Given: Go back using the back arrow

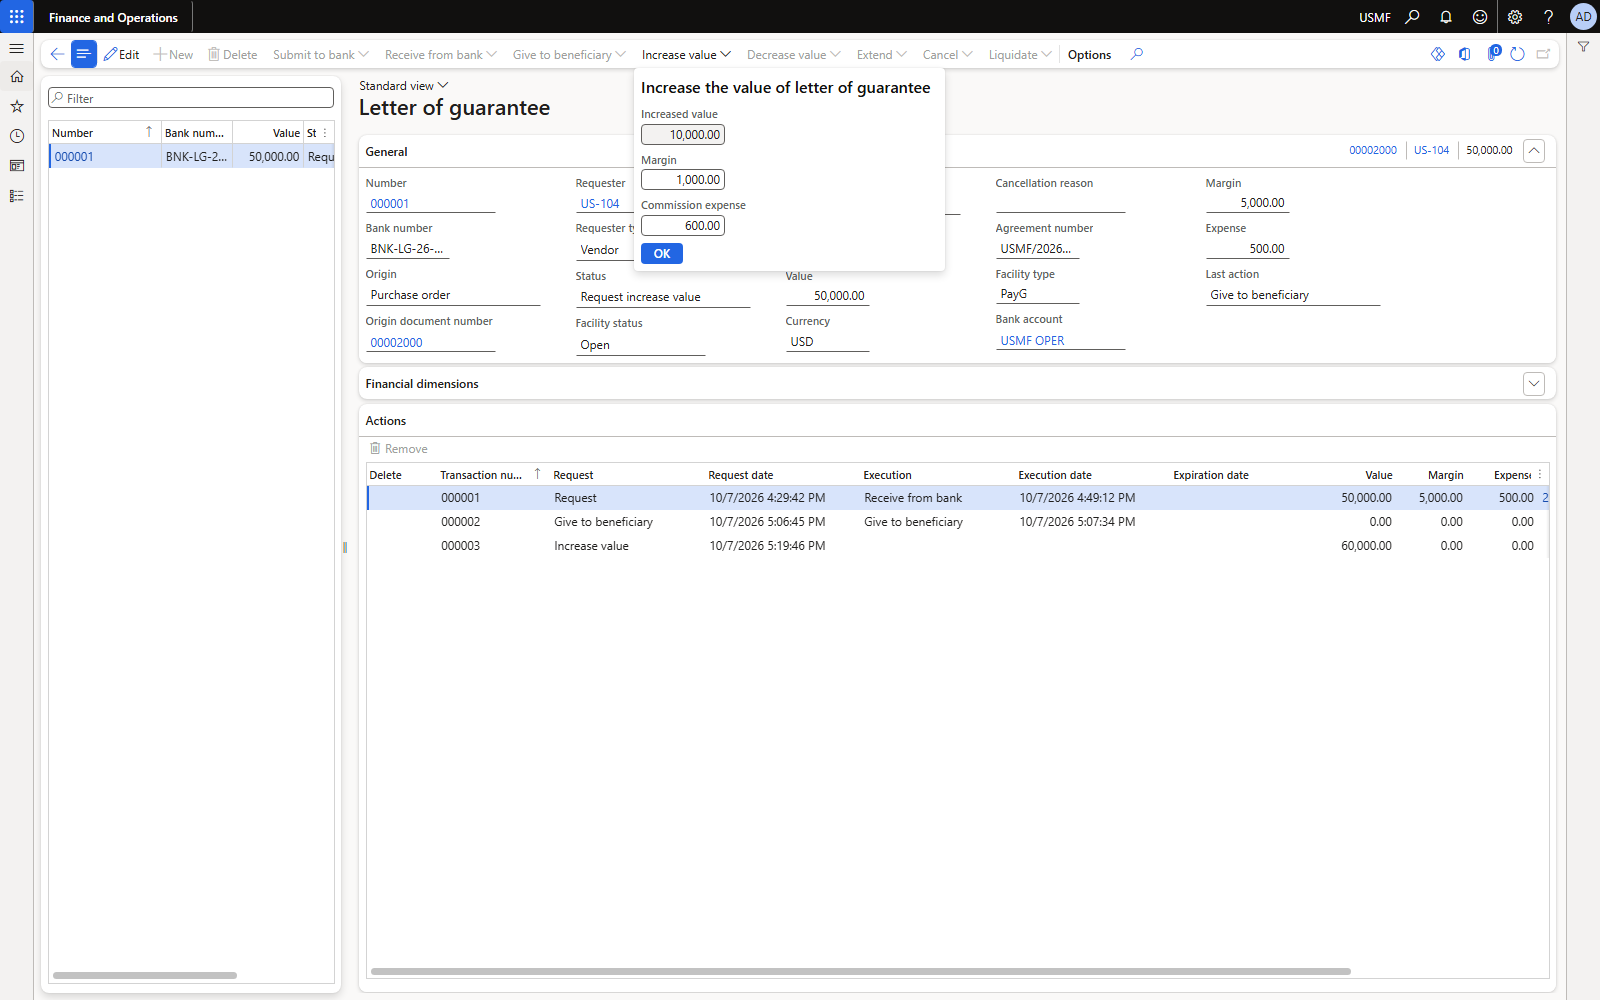Looking at the screenshot, I should tap(57, 54).
